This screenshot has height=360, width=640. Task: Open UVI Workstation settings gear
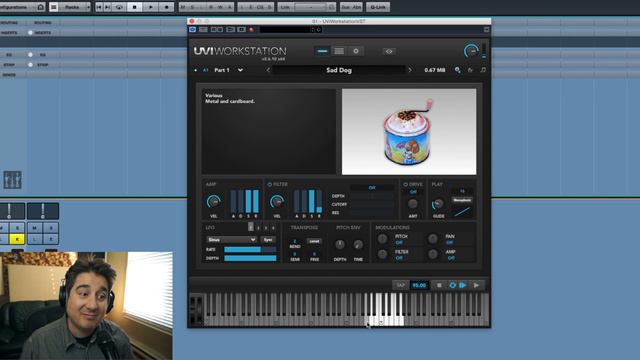(356, 51)
